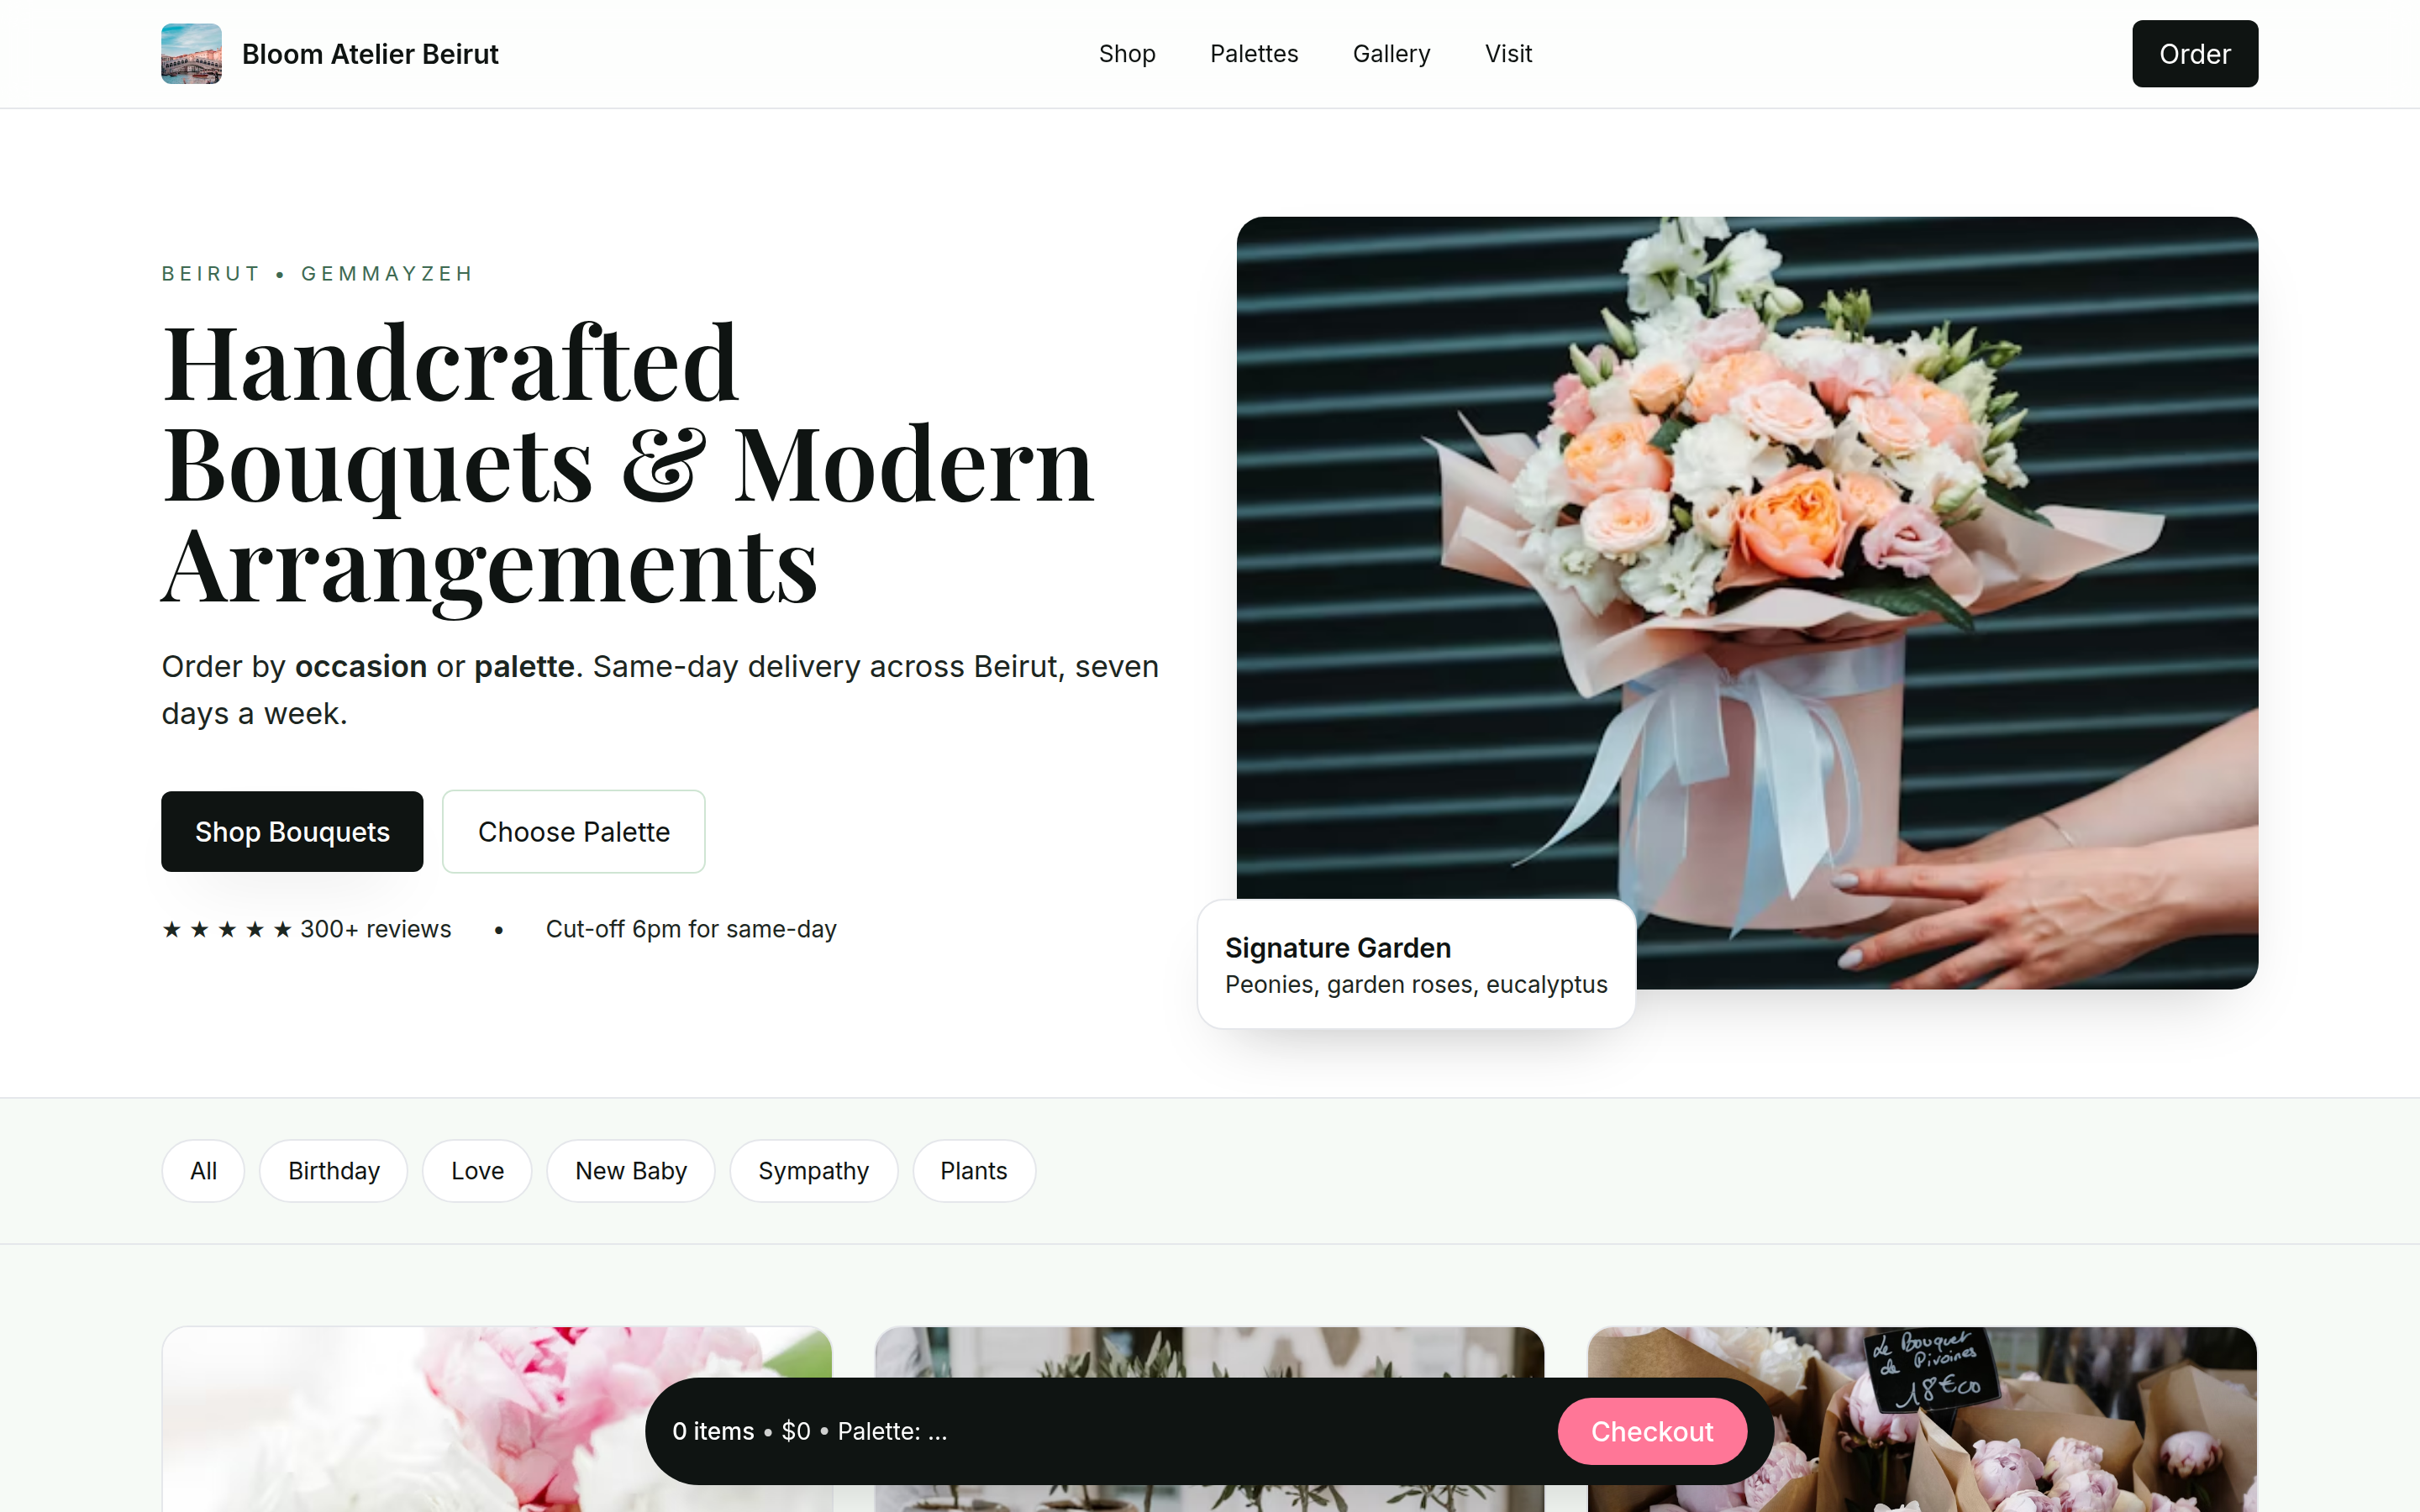Open the Shop navigation link
Viewport: 2420px width, 1512px height.
[x=1126, y=54]
